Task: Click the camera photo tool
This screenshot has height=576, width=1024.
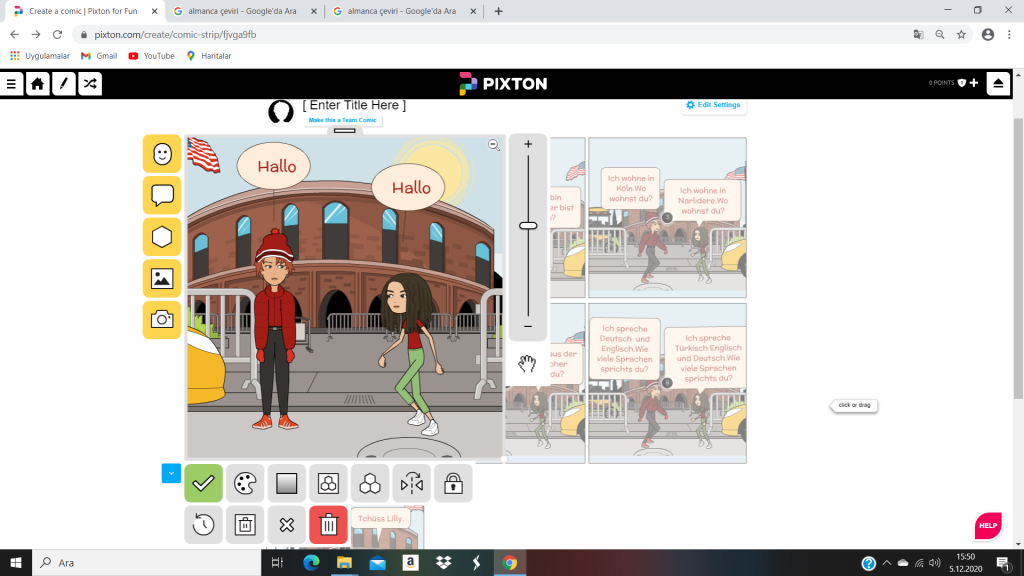Action: [162, 320]
